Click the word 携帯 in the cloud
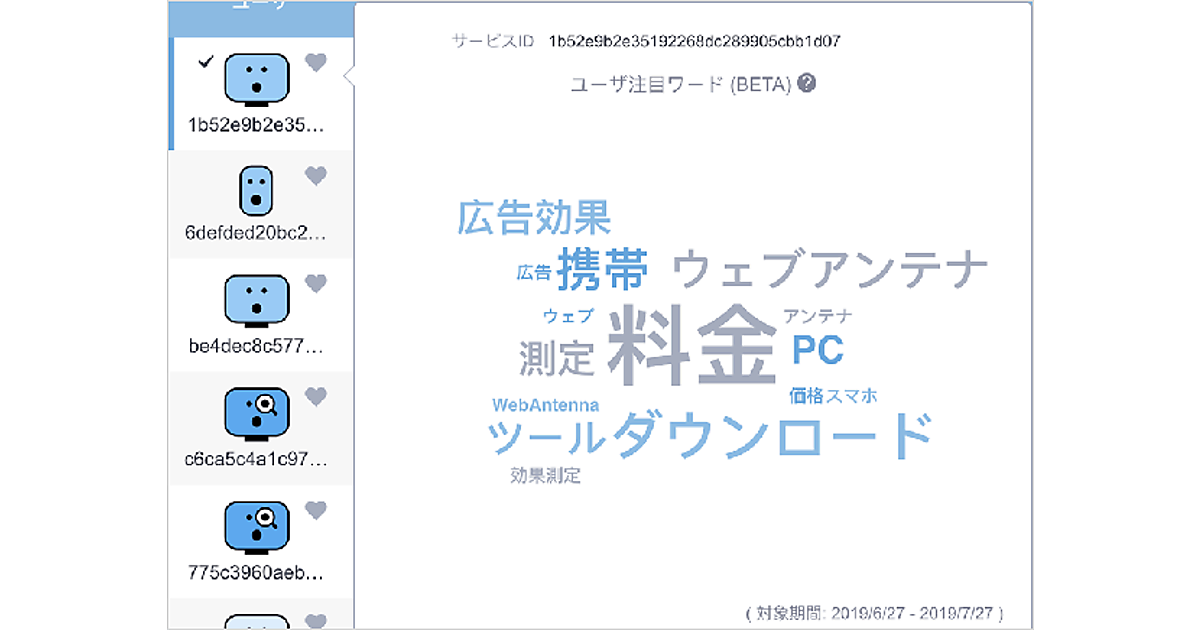This screenshot has height=630, width=1200. [x=603, y=268]
